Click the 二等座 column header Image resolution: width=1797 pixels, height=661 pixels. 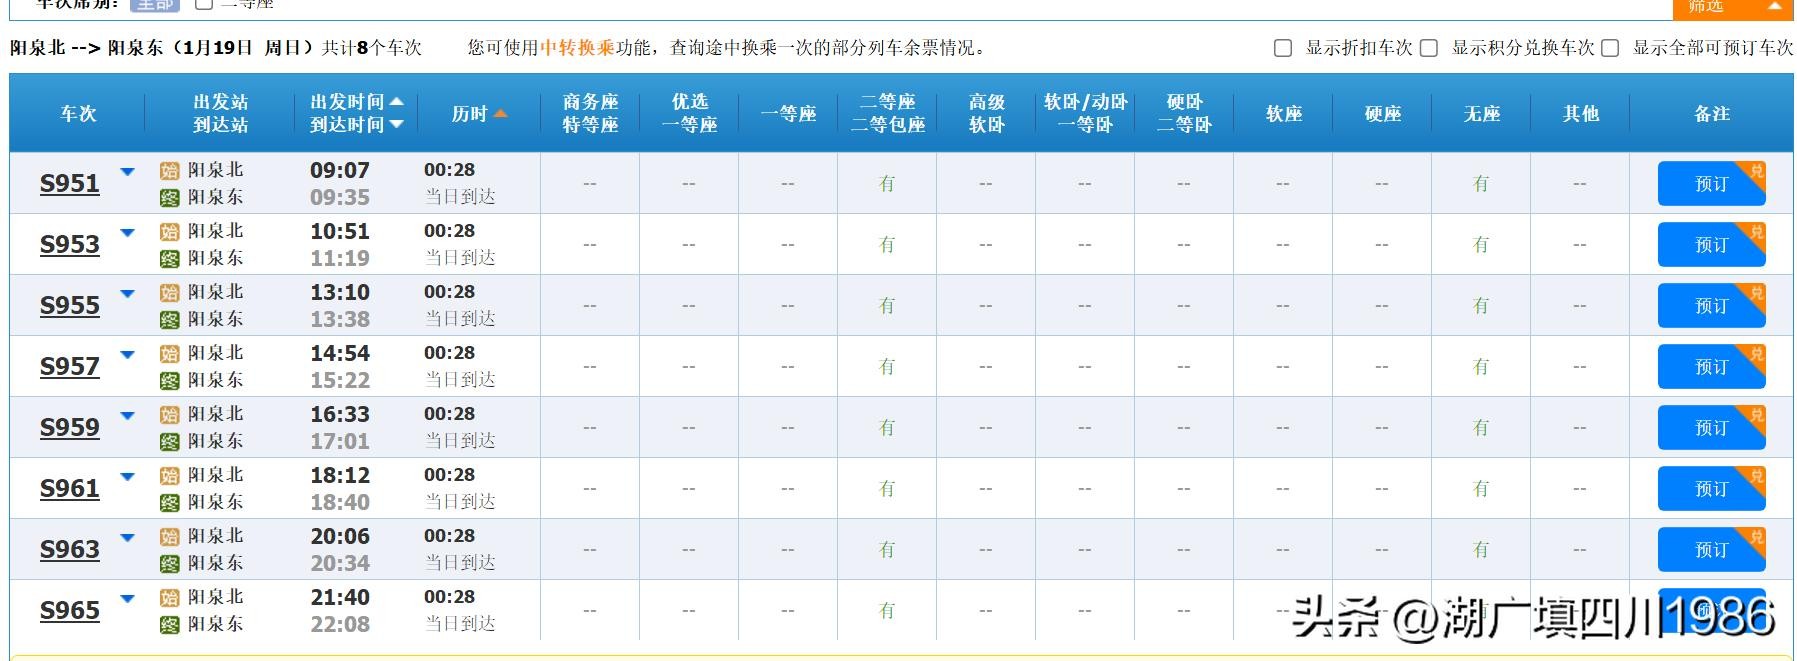coord(887,113)
